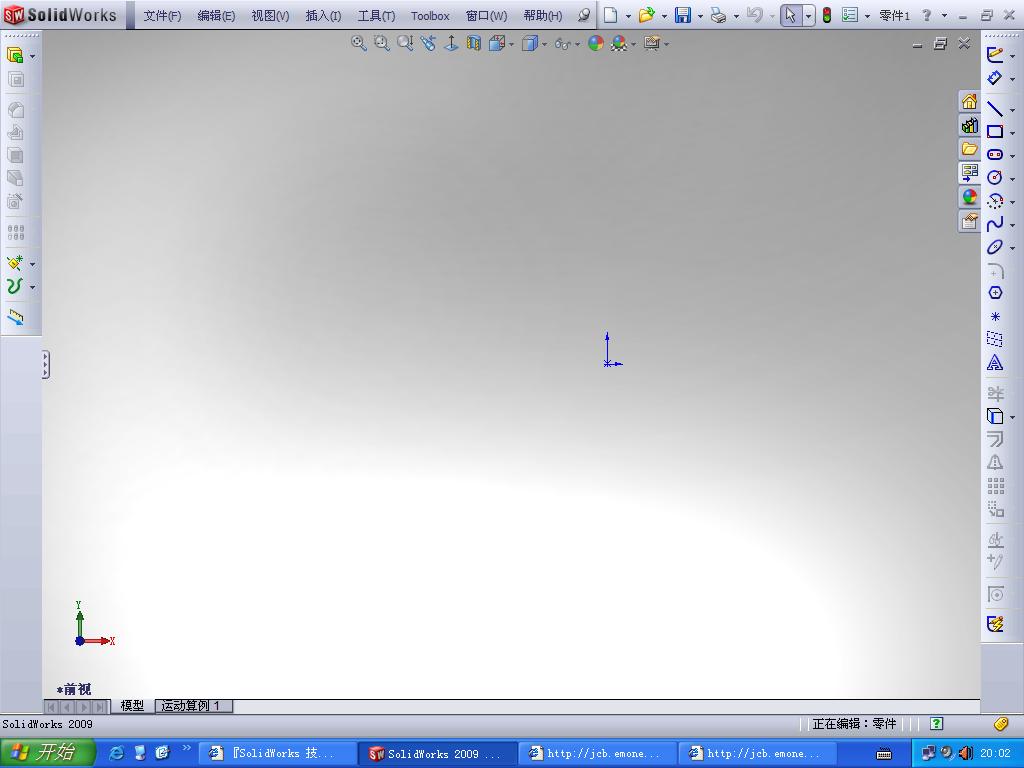This screenshot has height=768, width=1024.
Task: Click the Print icon
Action: click(718, 15)
